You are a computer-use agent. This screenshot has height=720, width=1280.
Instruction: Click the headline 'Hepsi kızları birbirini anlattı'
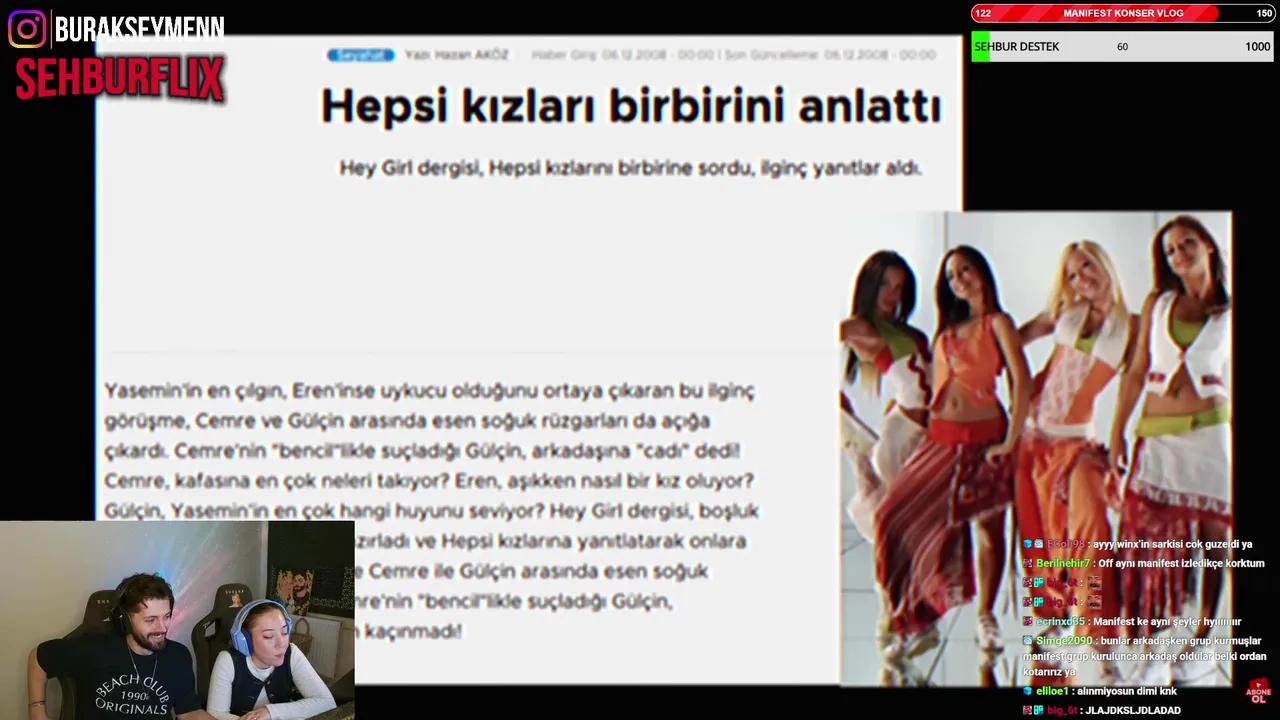(x=630, y=106)
